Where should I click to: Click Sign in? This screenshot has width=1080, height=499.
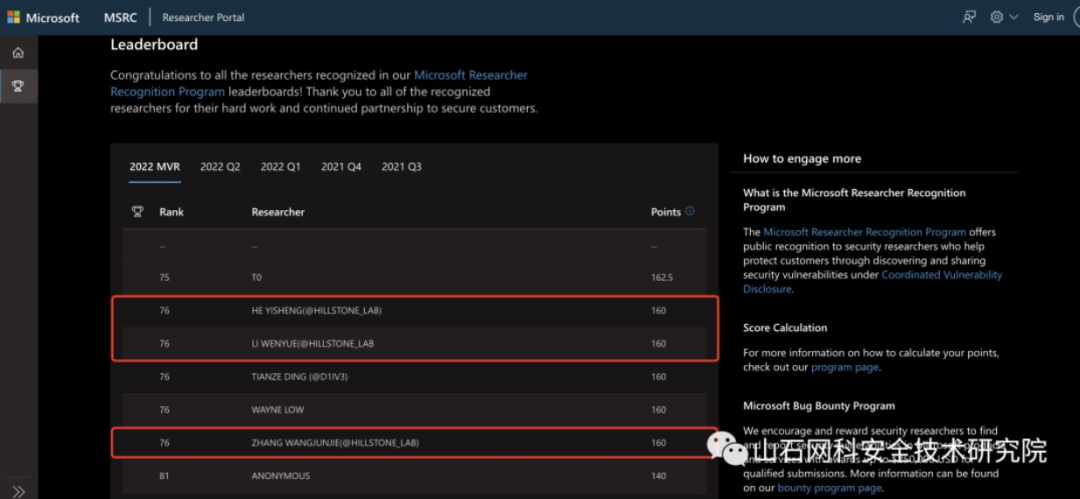[x=1048, y=17]
